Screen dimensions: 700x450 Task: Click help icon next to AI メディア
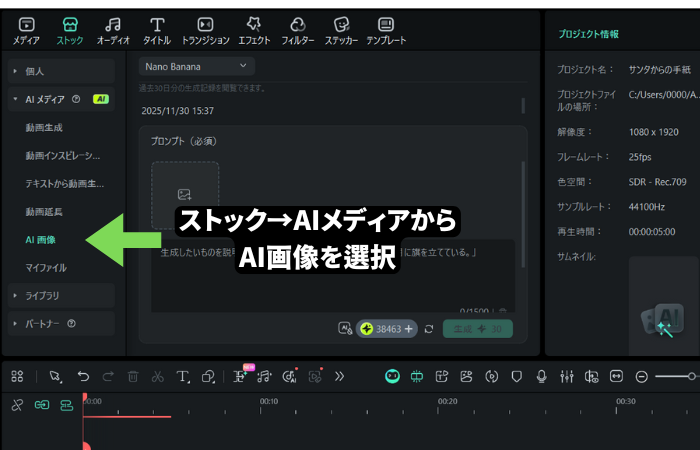pyautogui.click(x=76, y=99)
